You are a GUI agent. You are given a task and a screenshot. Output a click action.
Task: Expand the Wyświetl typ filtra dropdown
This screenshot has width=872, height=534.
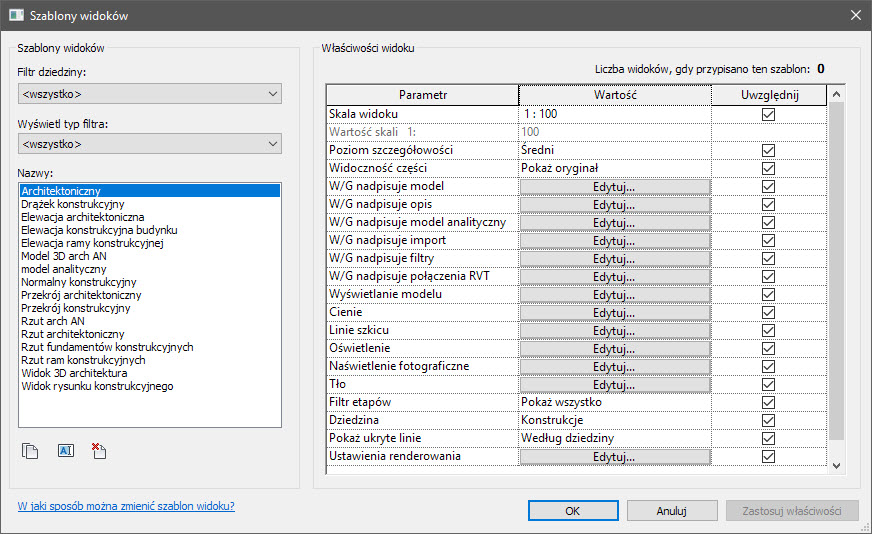click(150, 145)
